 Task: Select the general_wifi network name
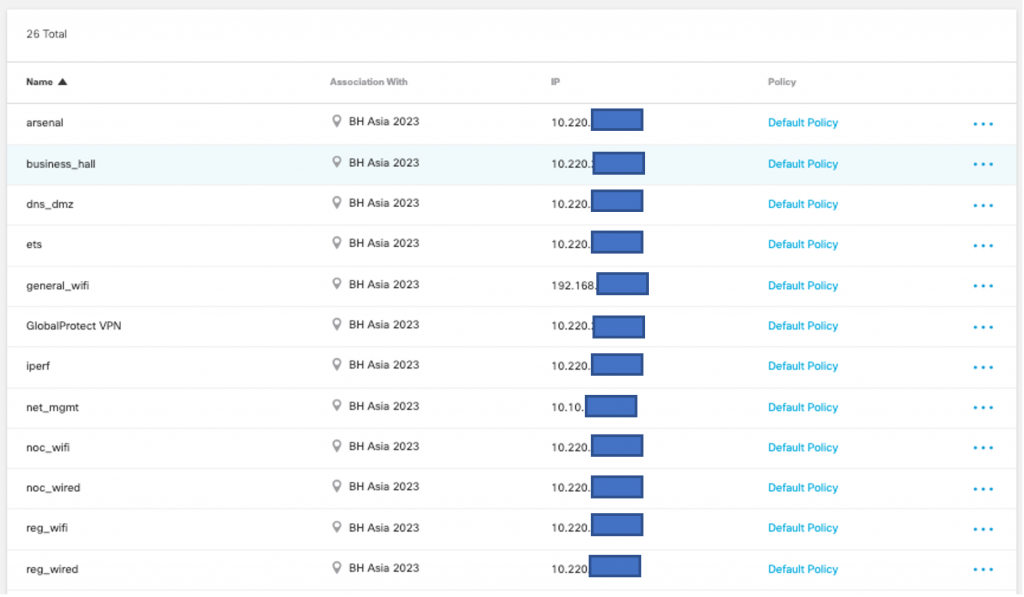click(58, 286)
